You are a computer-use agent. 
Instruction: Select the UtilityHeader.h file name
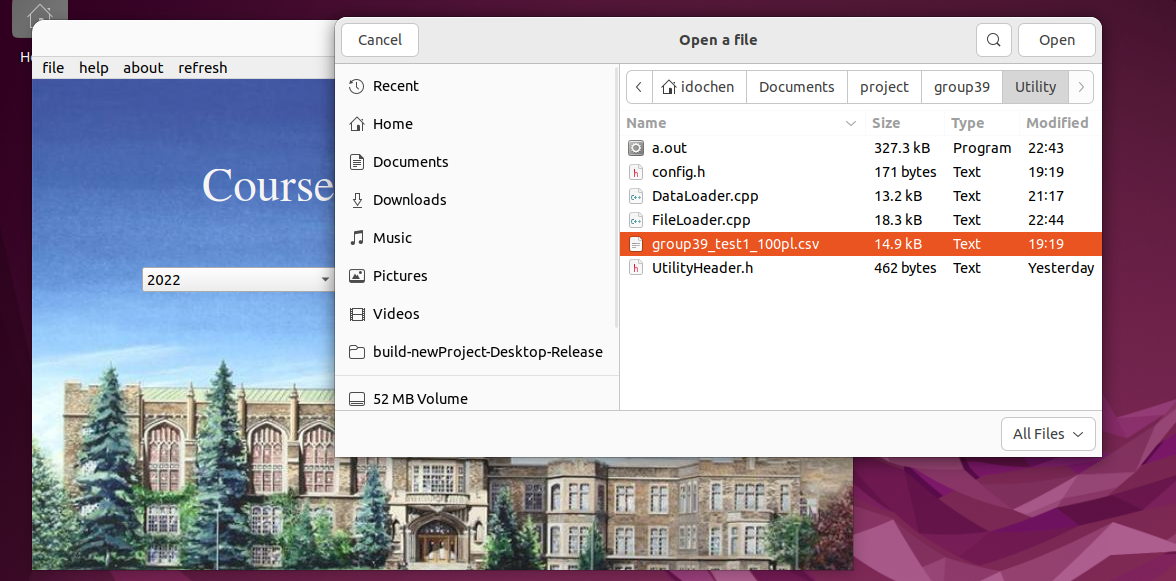[x=702, y=268]
